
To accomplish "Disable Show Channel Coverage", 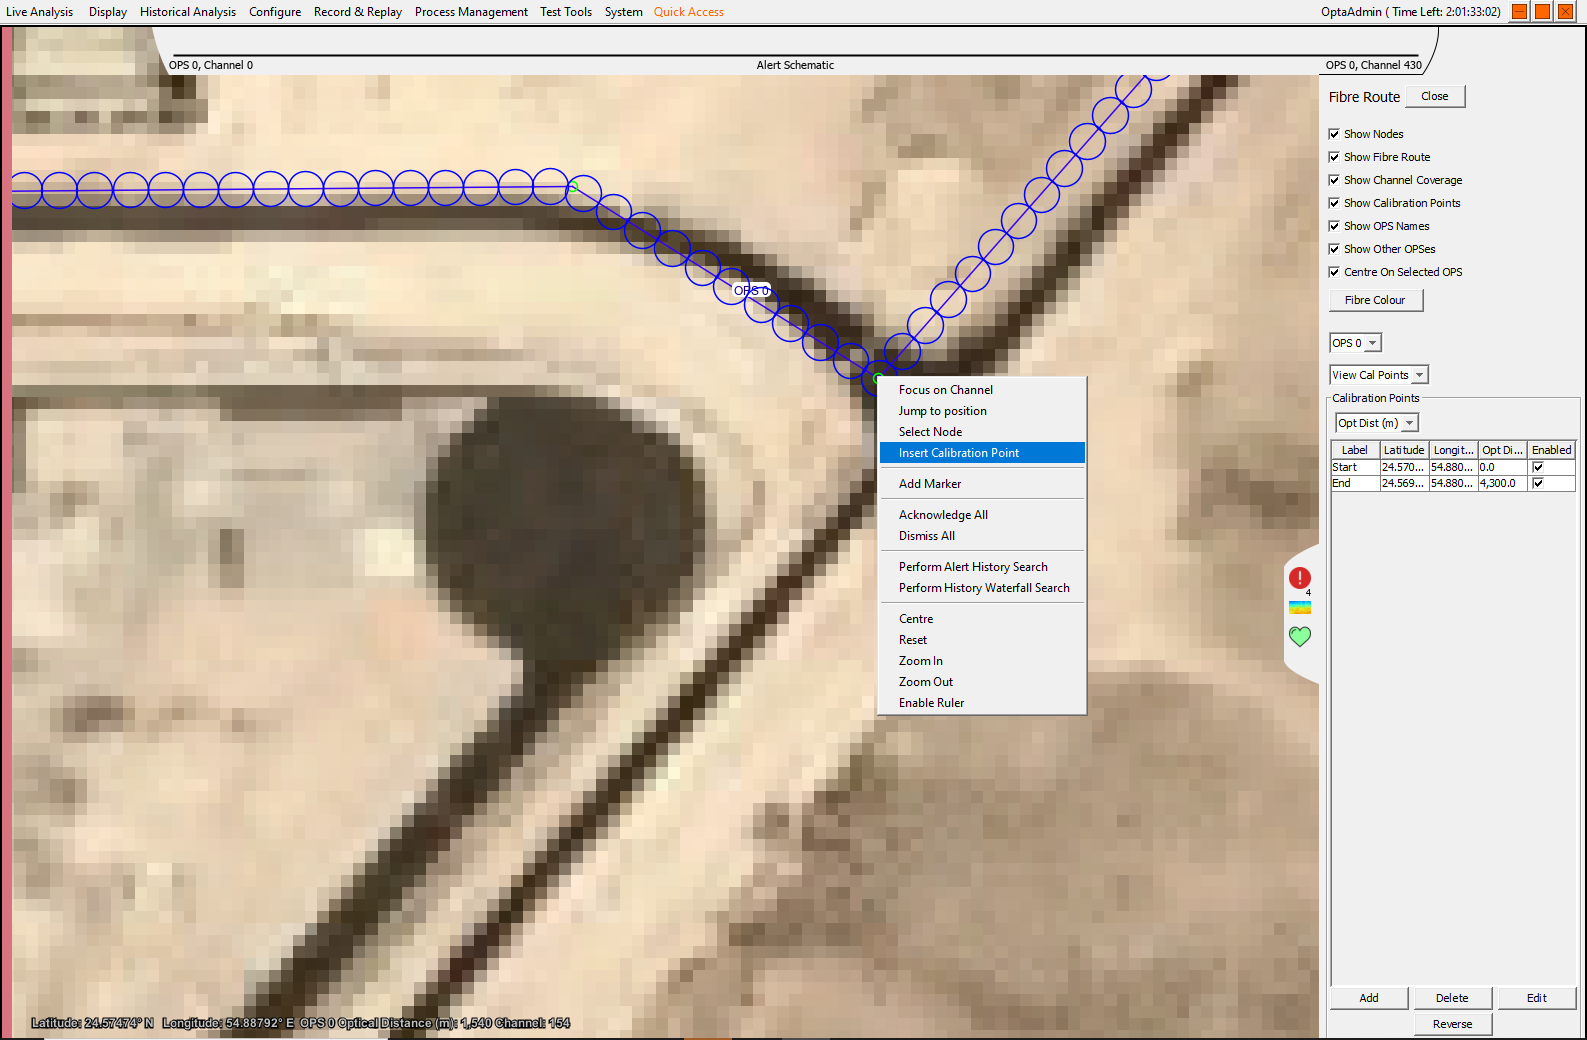I will coord(1334,180).
